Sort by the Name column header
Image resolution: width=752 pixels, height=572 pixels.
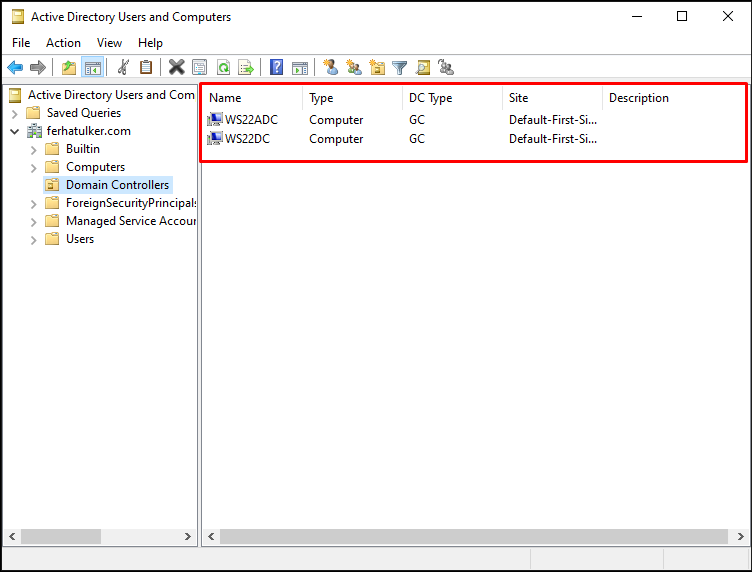[x=252, y=98]
